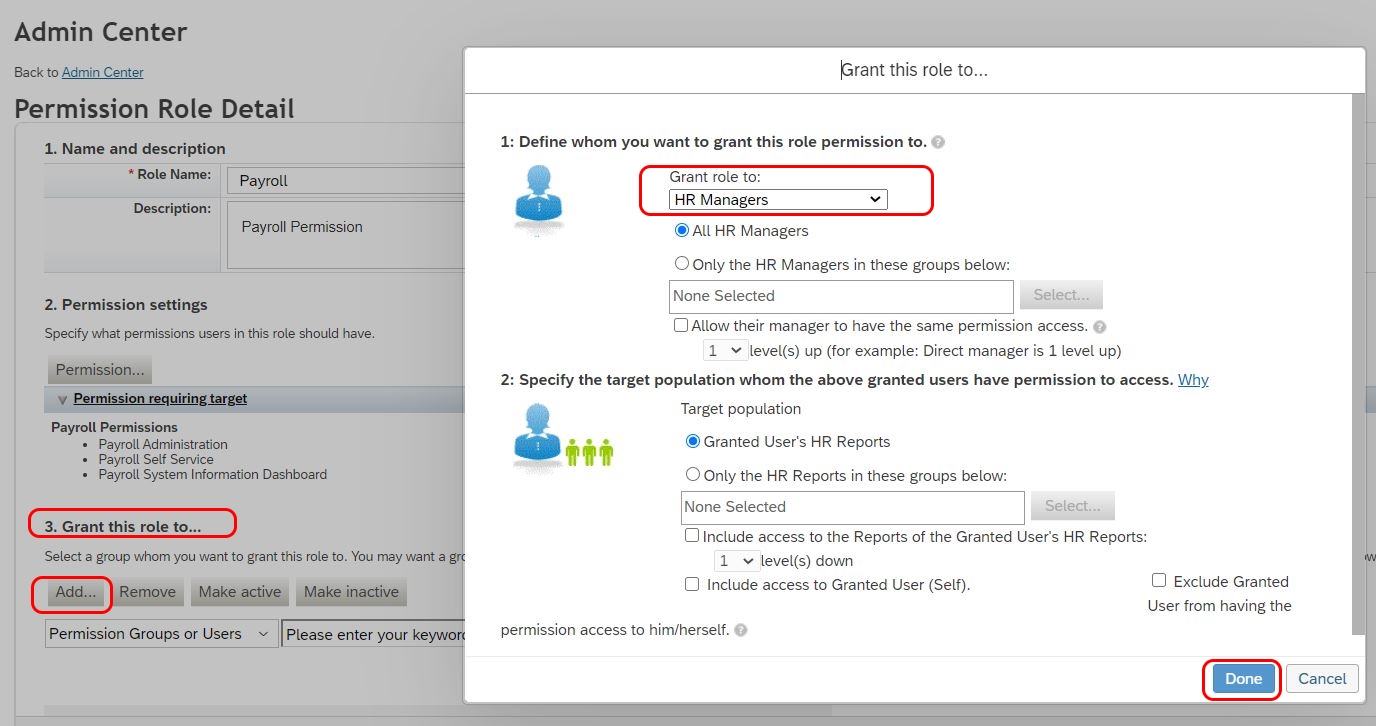Click the 'Payroll Administration' list entry
The height and width of the screenshot is (726, 1376).
pos(163,444)
